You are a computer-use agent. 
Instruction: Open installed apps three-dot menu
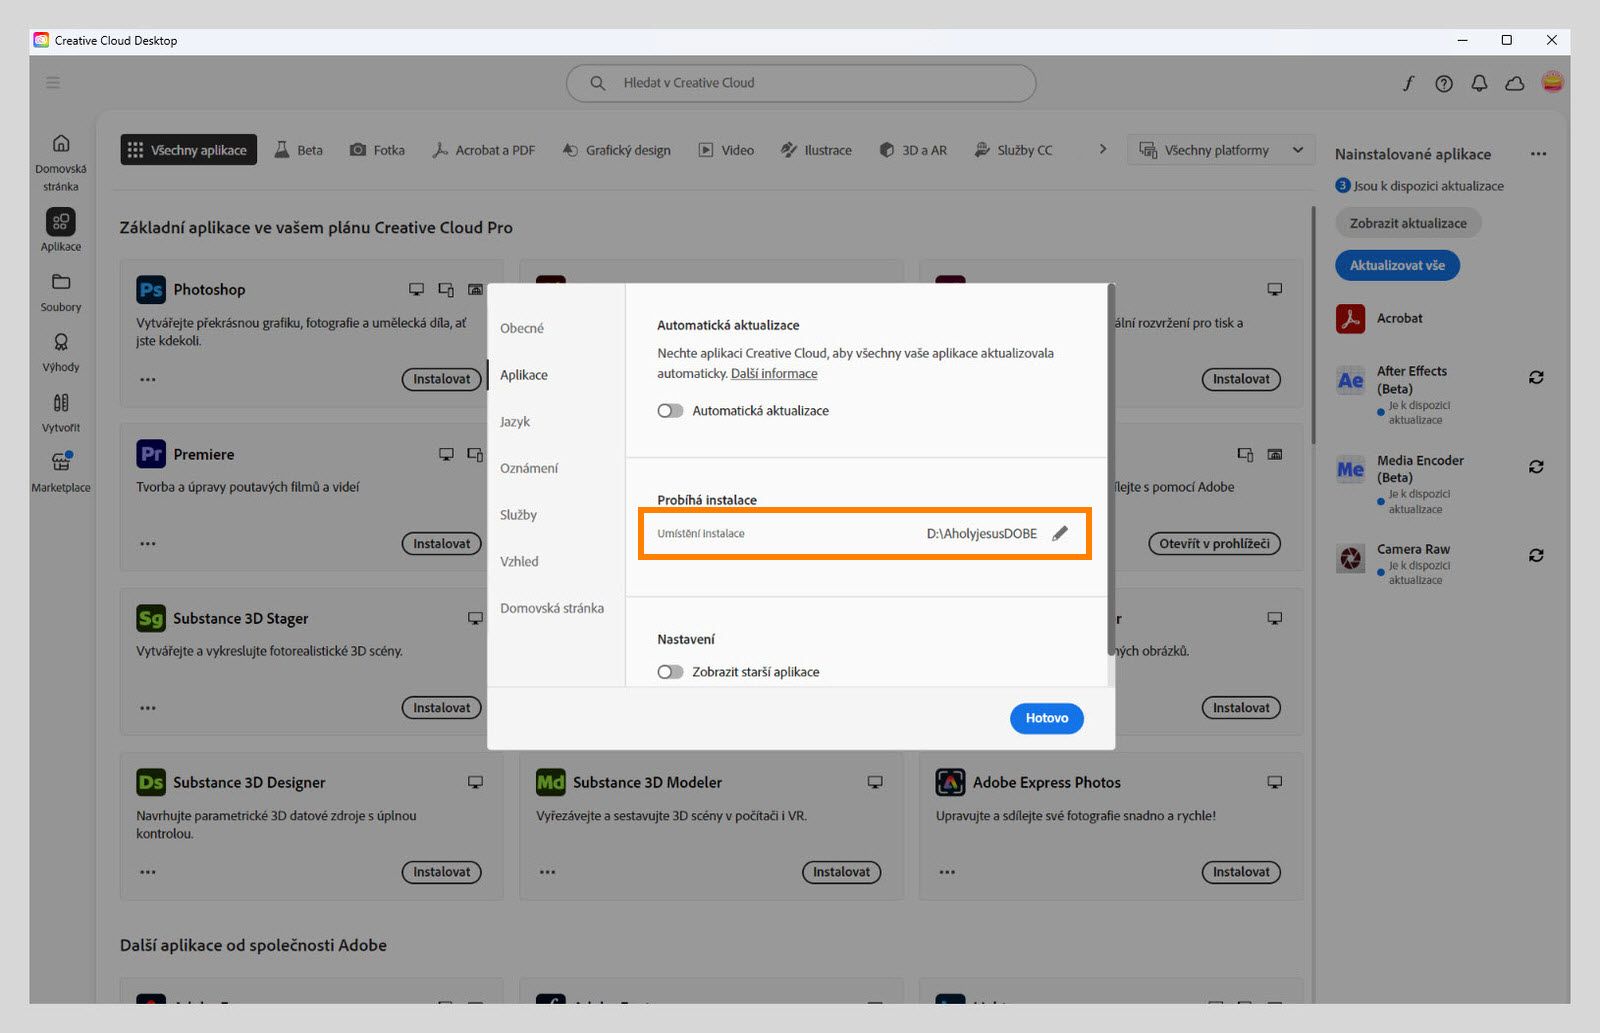coord(1538,154)
